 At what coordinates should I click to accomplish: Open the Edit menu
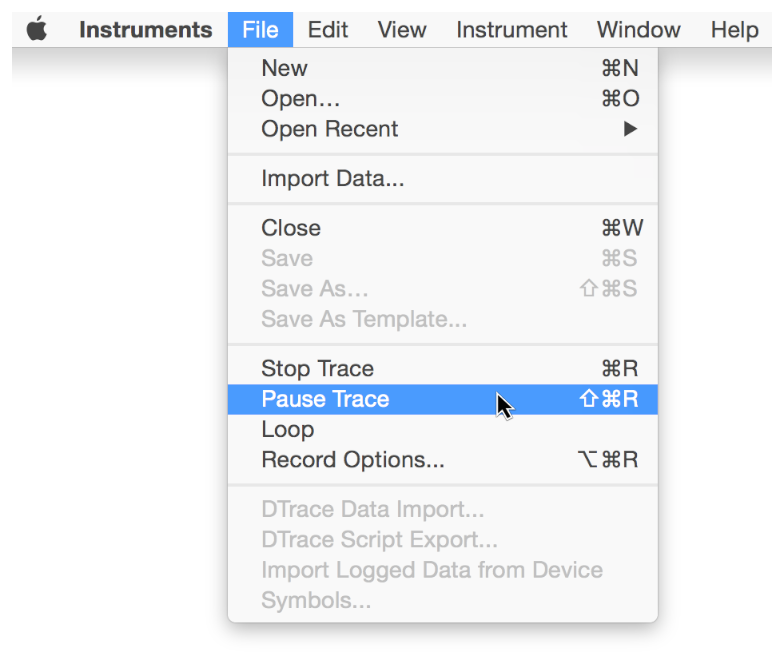[327, 30]
